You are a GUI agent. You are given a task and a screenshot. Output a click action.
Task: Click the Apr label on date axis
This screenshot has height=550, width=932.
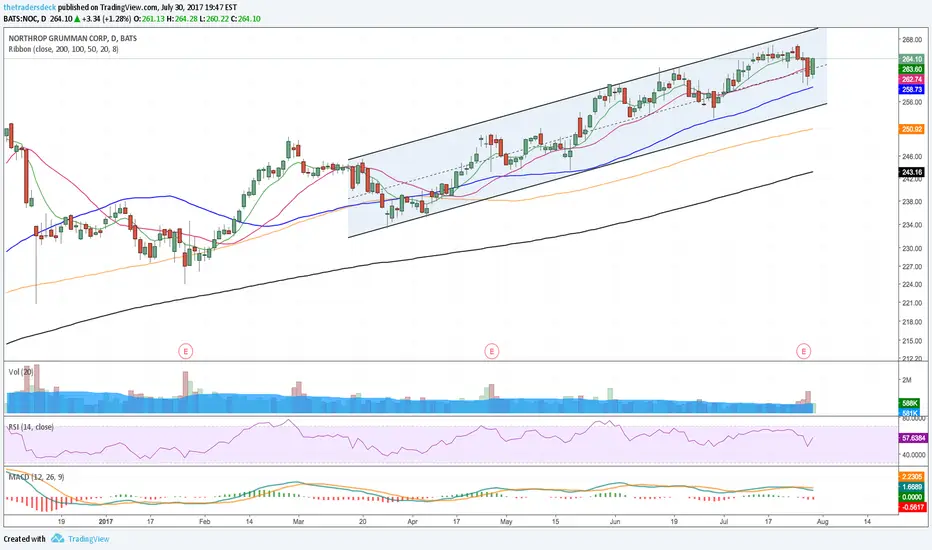(x=413, y=521)
